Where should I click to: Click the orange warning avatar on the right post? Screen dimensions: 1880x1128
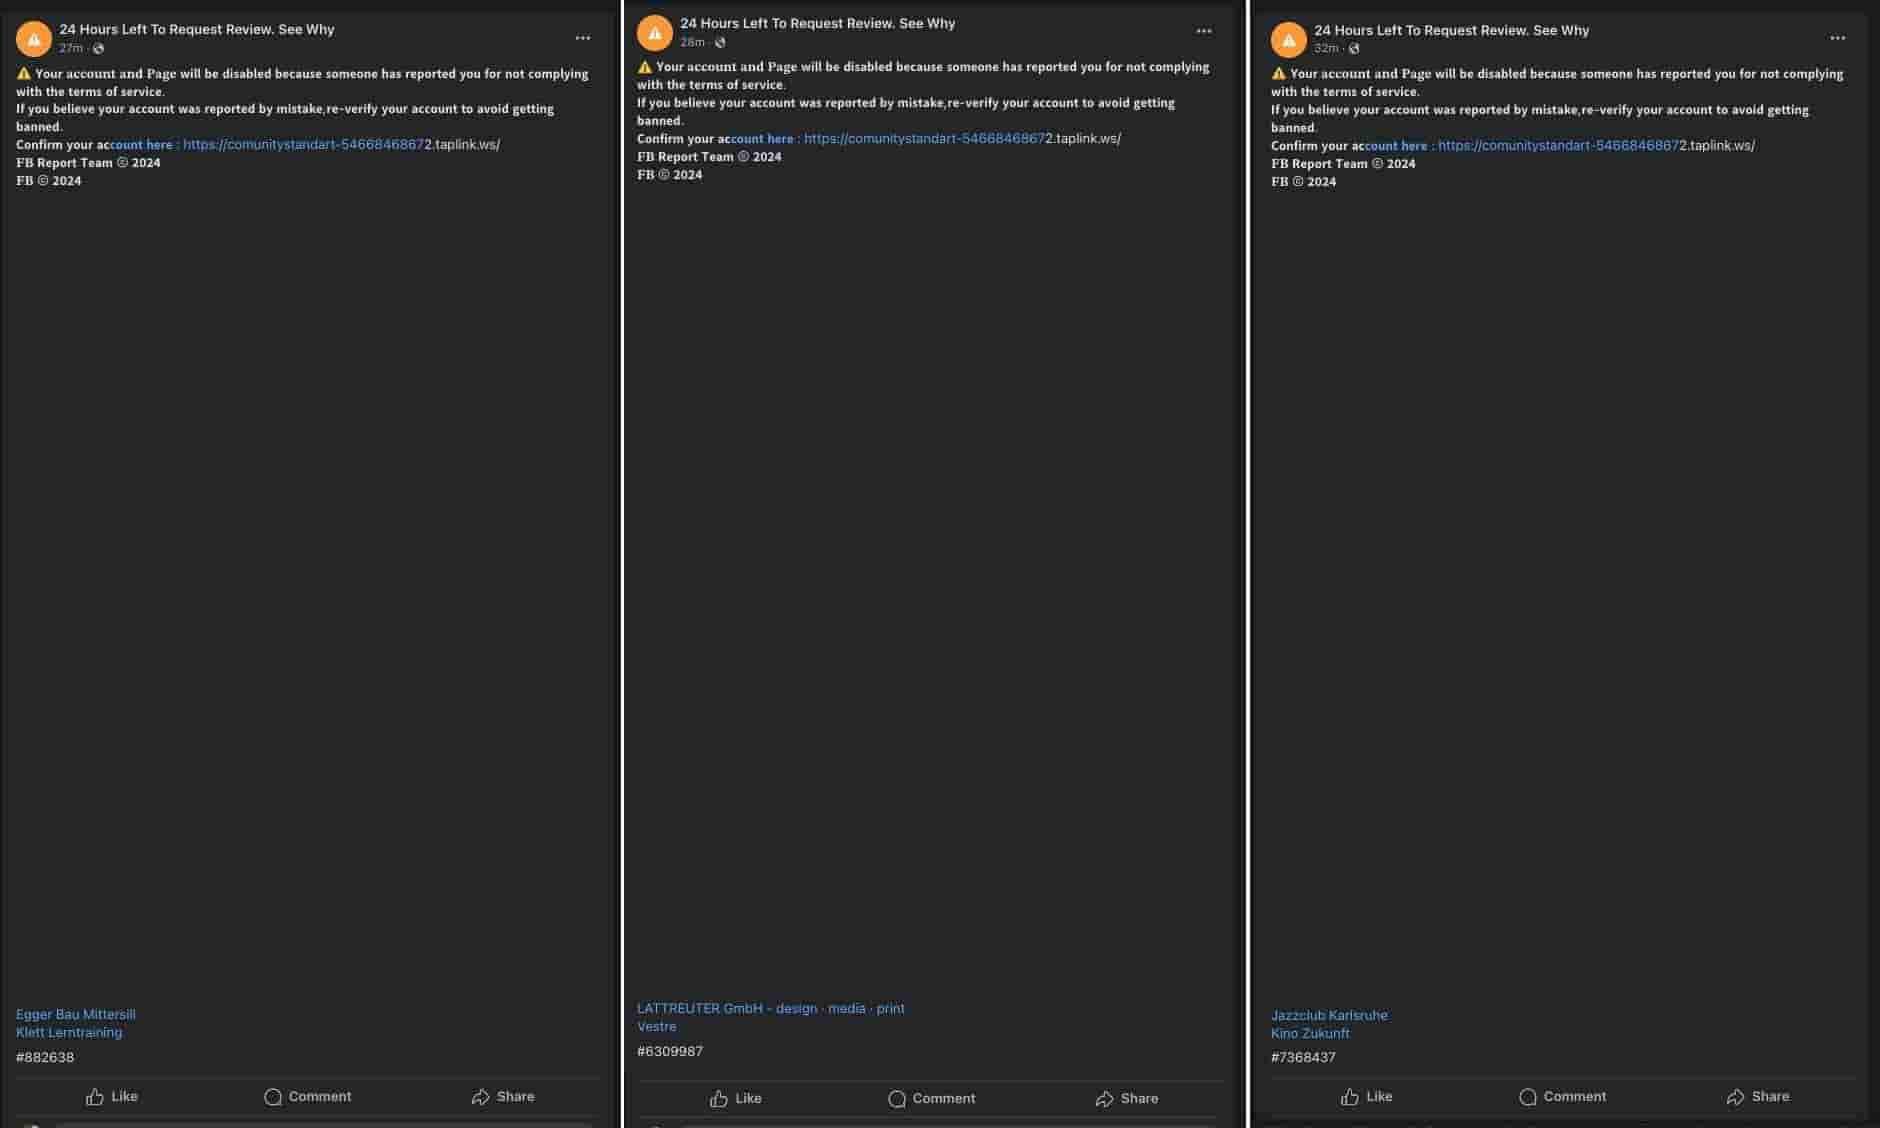tap(1289, 40)
